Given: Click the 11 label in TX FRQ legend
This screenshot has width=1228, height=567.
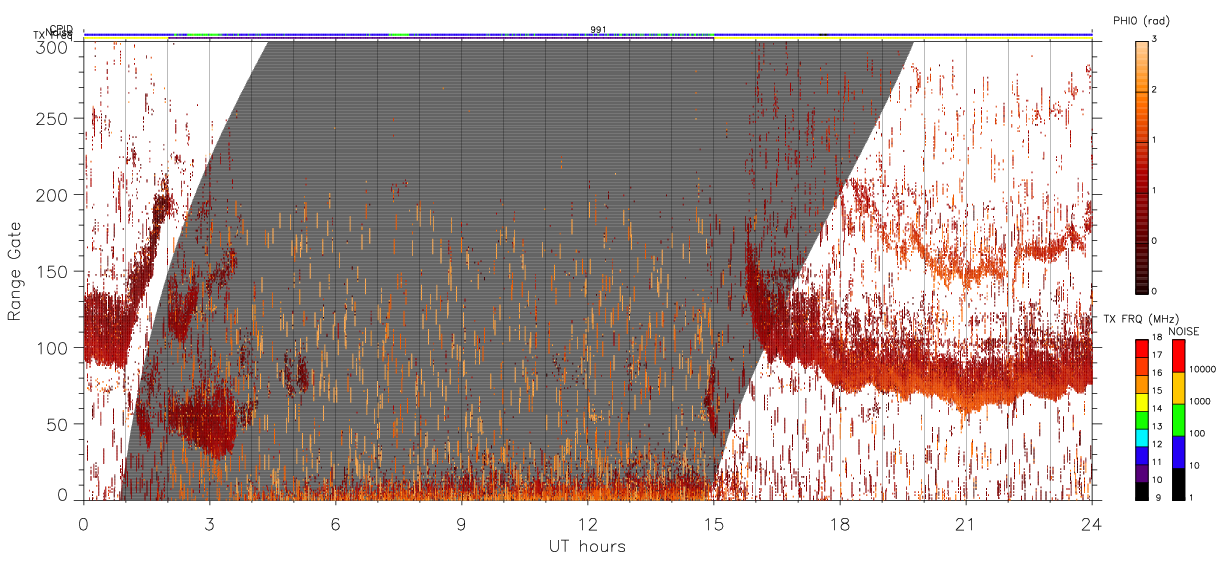Looking at the screenshot, I should tap(1157, 462).
